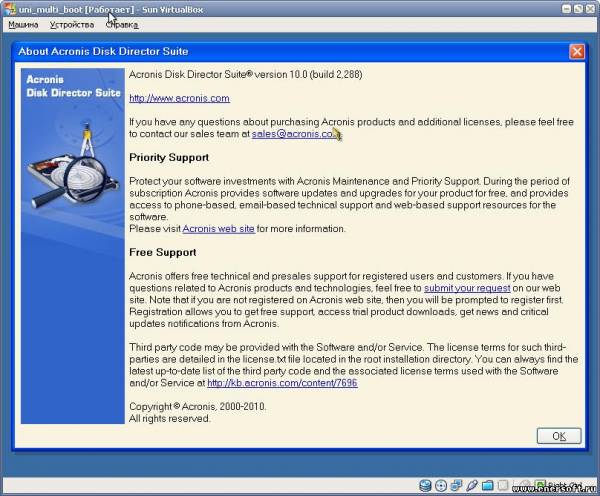
Task: Open the http://www.acronis.com link
Action: (x=179, y=98)
